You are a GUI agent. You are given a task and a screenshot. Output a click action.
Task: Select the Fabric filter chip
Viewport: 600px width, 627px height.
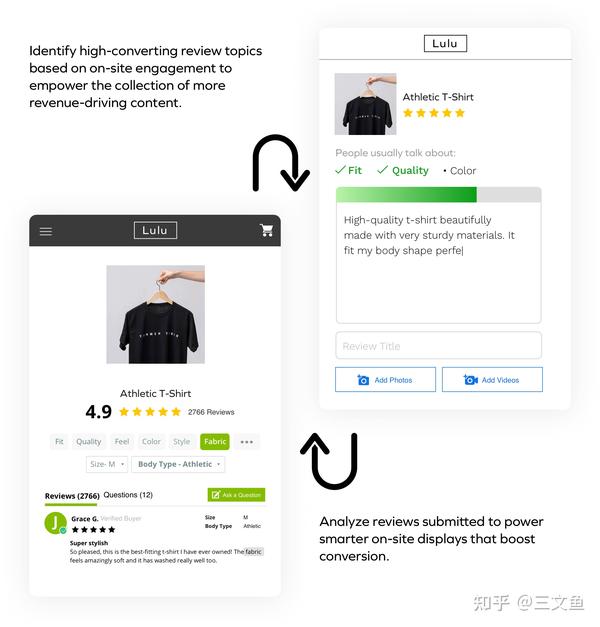pyautogui.click(x=215, y=441)
